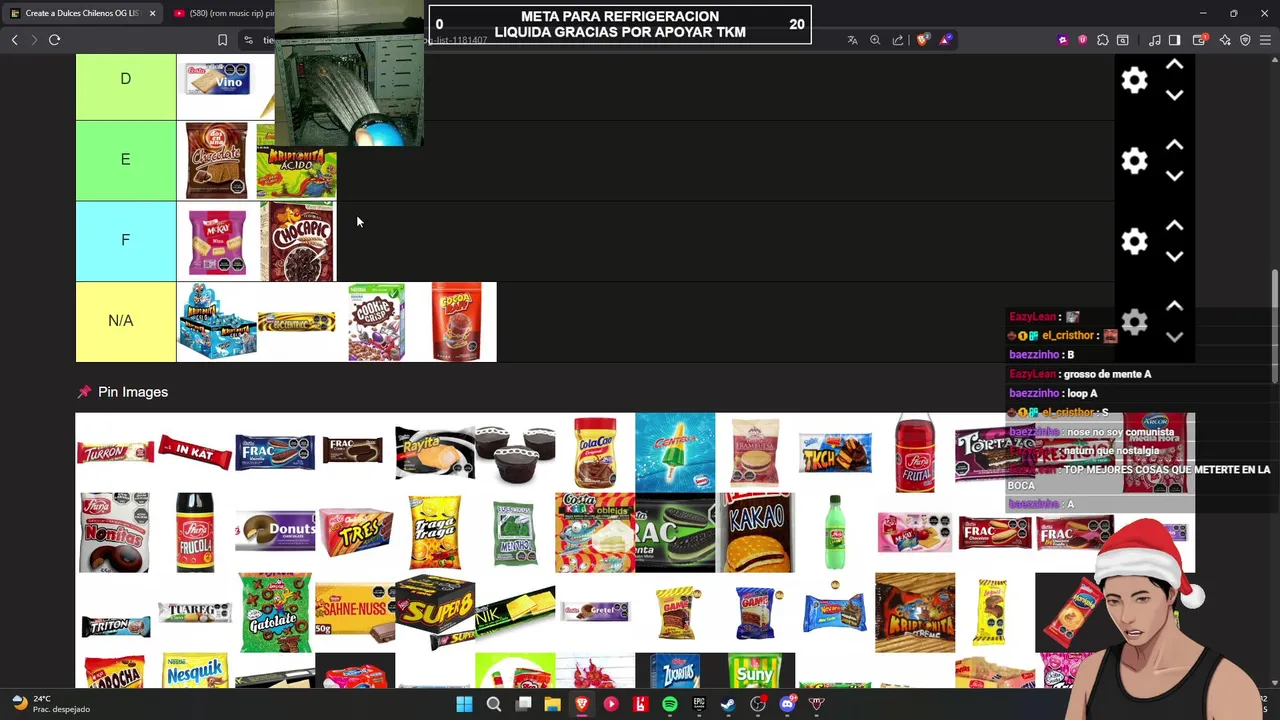Pick the Centella ice pop image
Image resolution: width=1280 pixels, height=720 pixels.
point(675,452)
